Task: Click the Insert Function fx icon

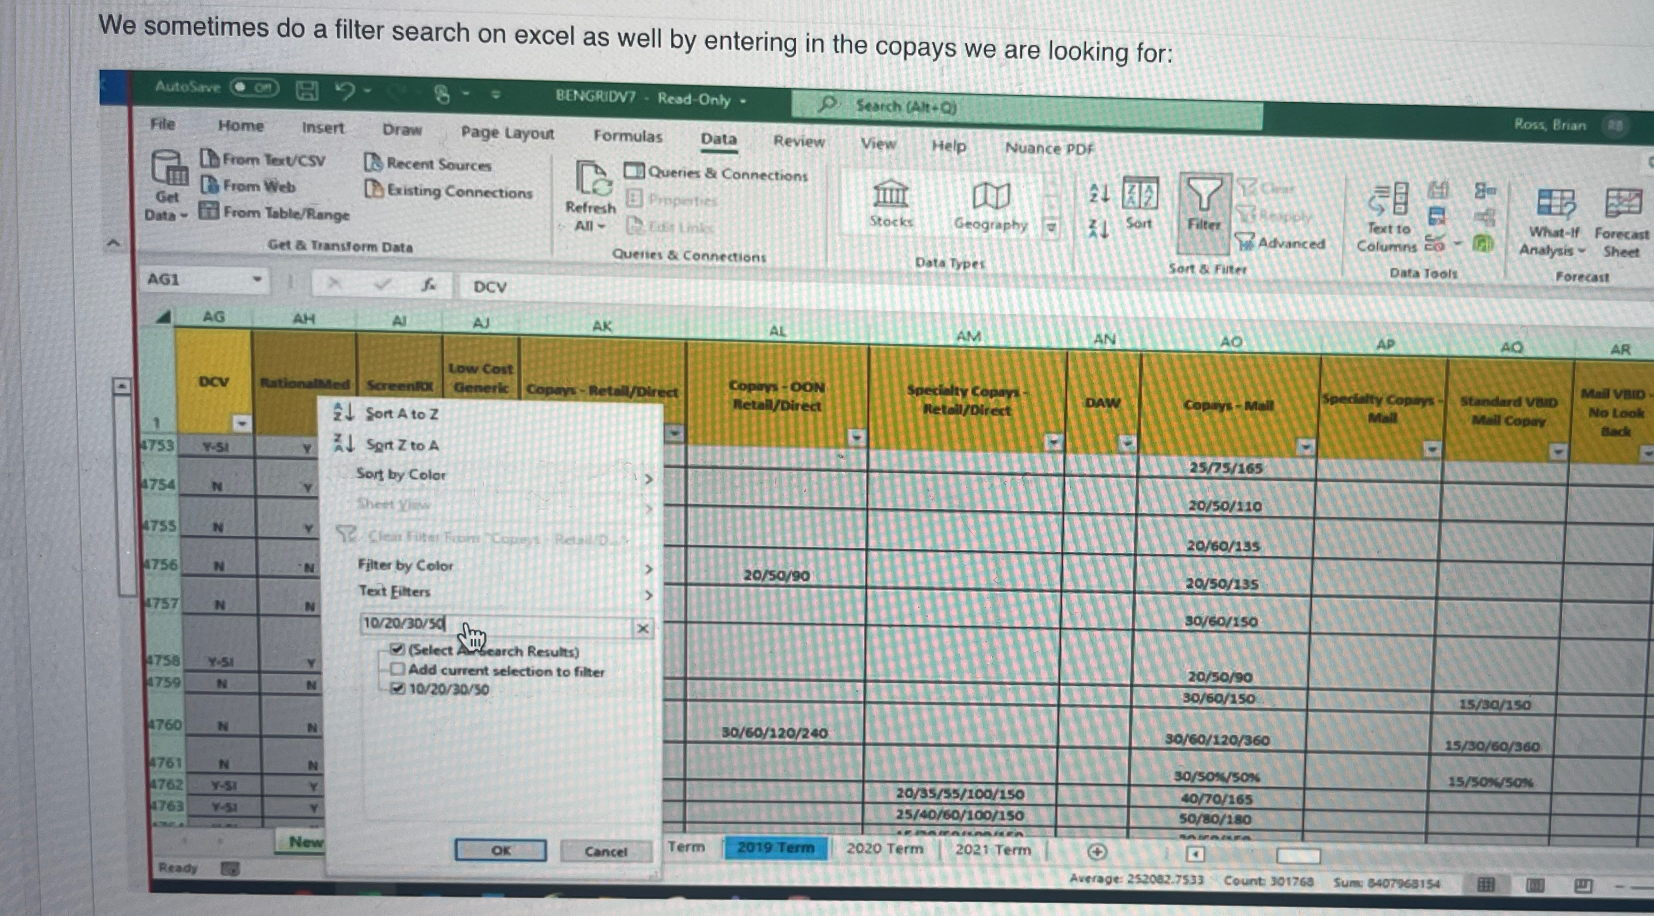Action: tap(429, 285)
